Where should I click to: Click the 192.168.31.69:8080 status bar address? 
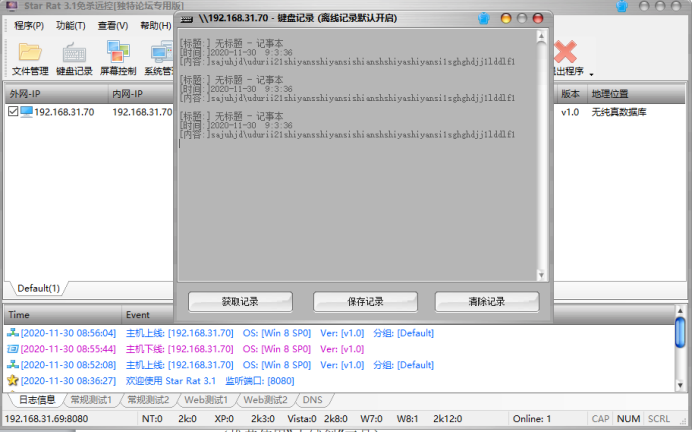[x=46, y=419]
